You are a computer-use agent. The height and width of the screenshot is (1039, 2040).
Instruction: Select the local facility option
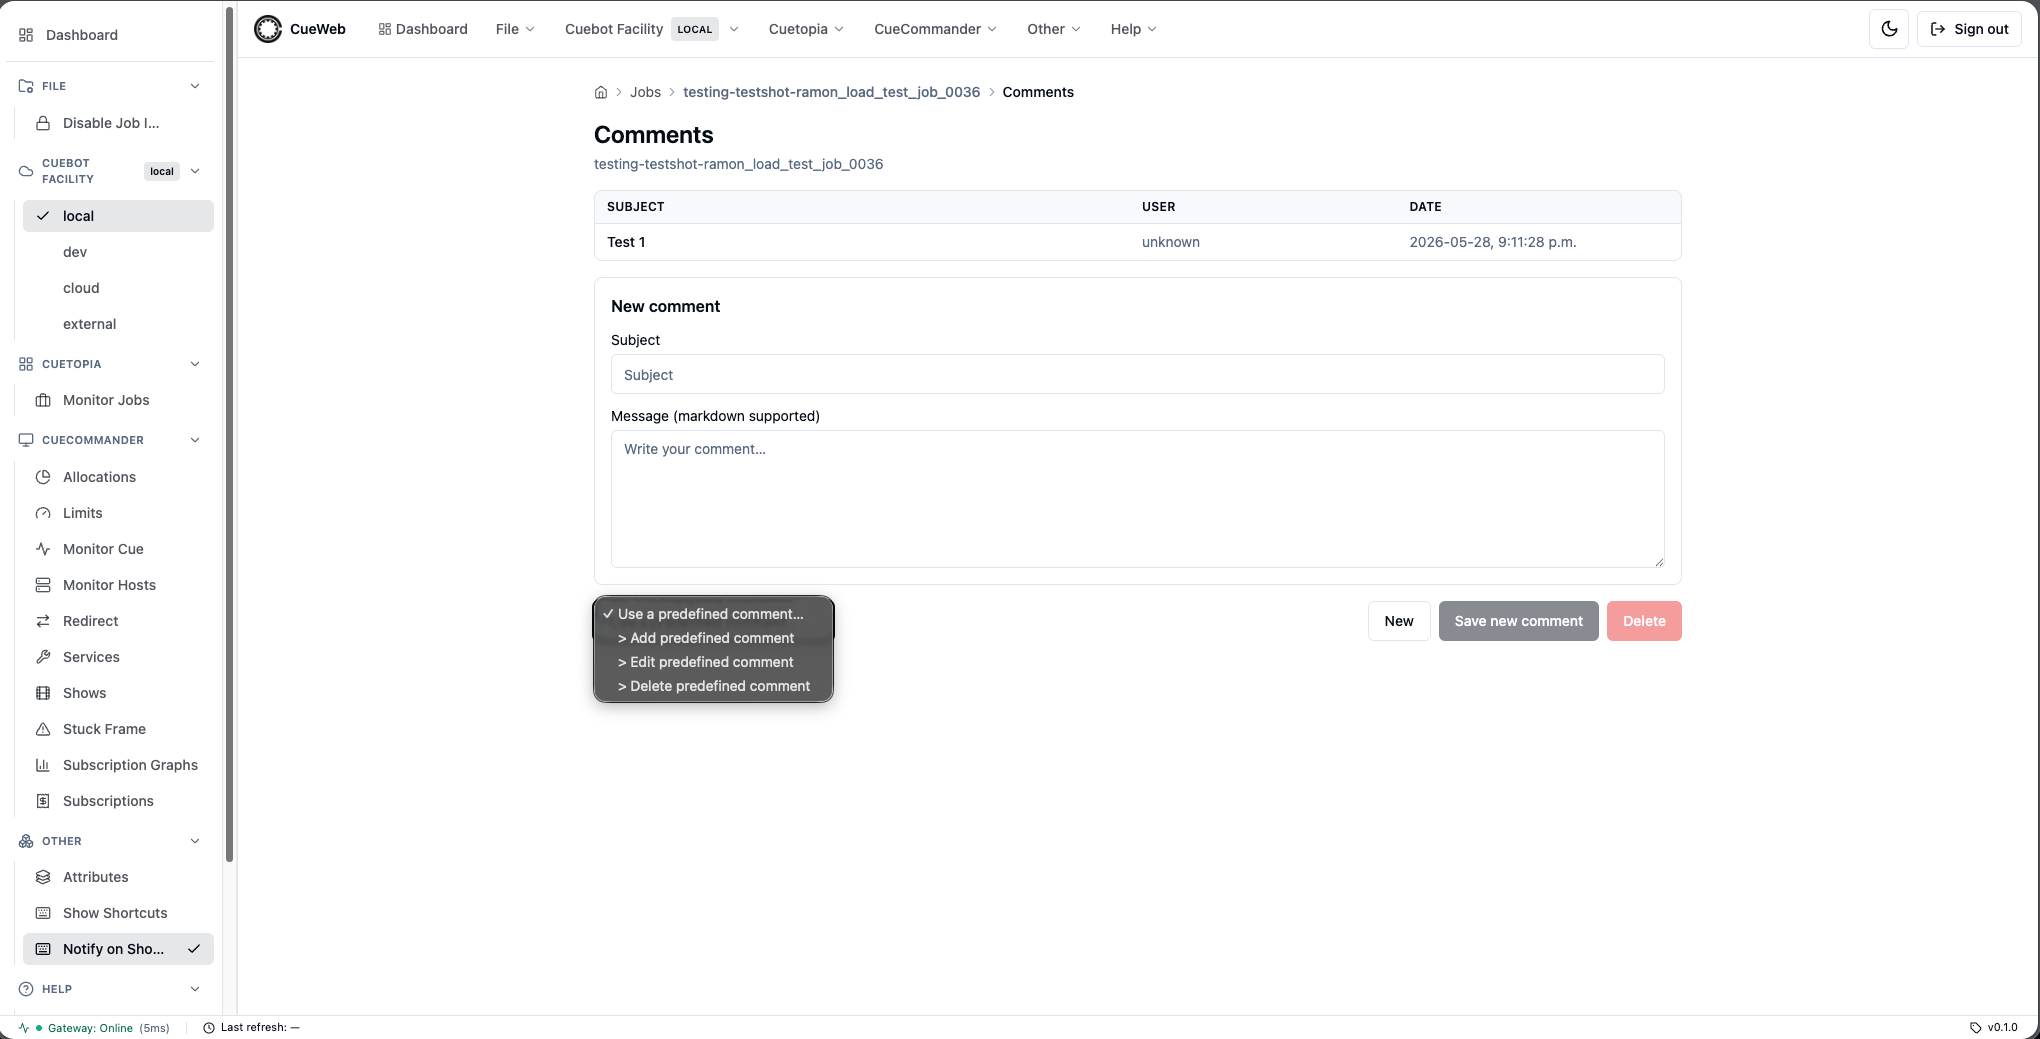tap(118, 216)
